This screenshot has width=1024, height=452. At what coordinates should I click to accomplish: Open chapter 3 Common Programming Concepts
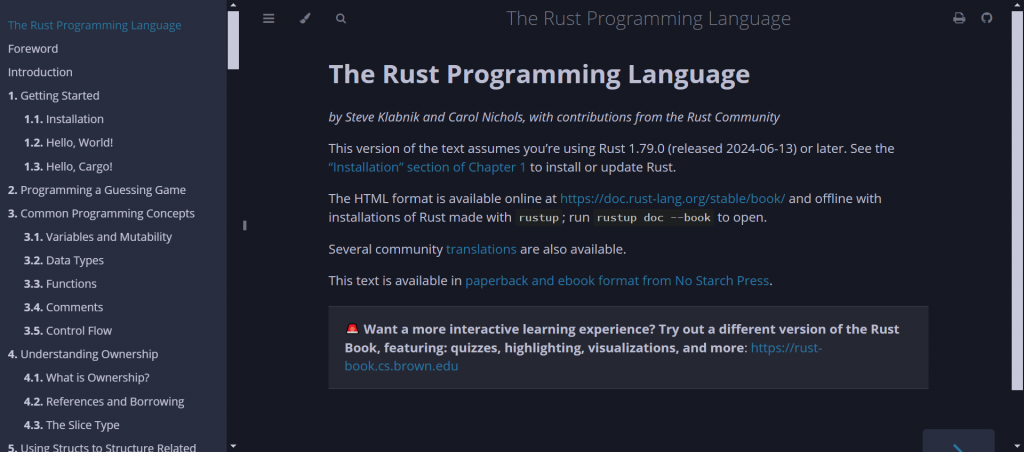101,214
